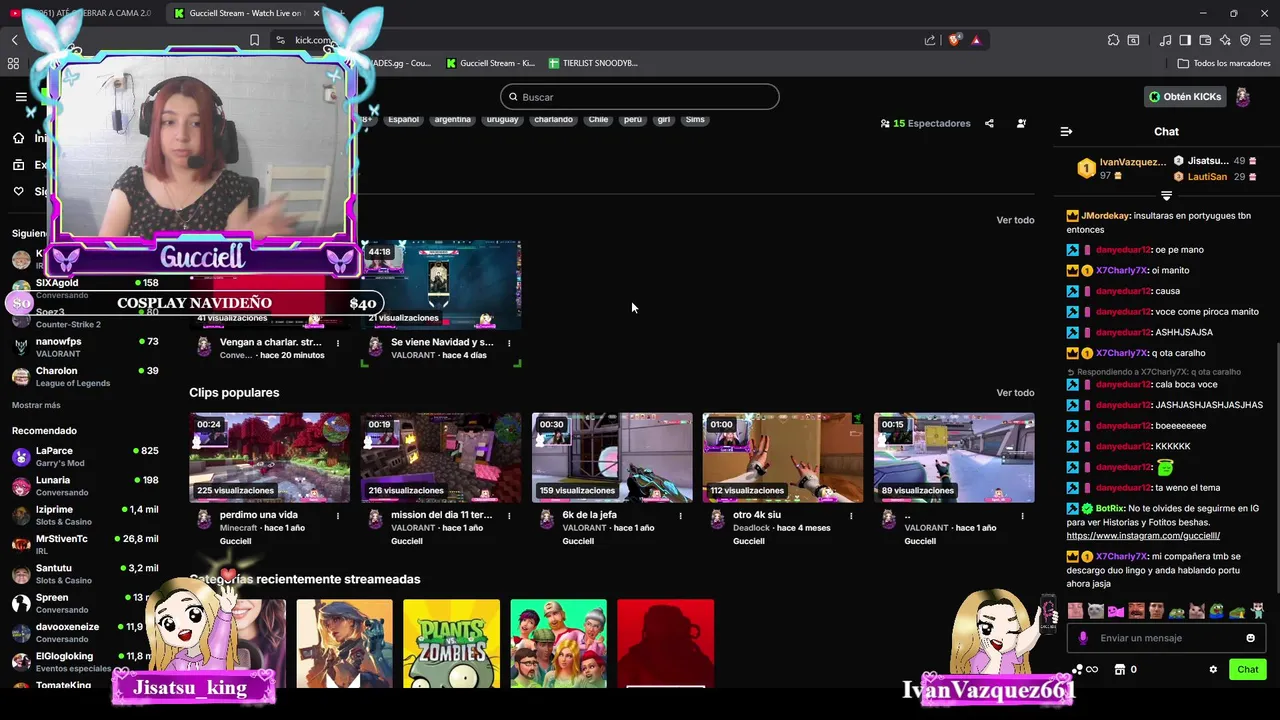Open recommended channel Lunaria
Image resolution: width=1280 pixels, height=720 pixels.
point(85,486)
